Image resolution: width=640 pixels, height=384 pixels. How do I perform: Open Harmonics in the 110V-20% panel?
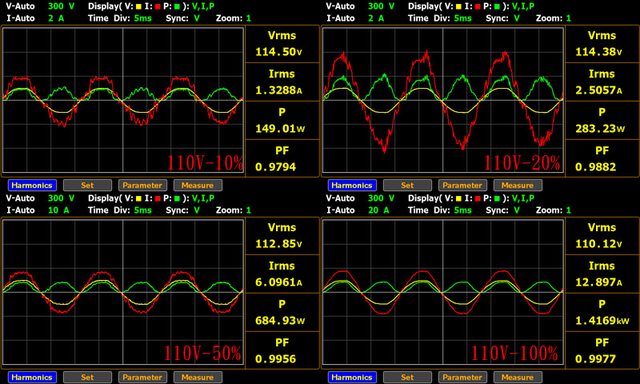[352, 185]
